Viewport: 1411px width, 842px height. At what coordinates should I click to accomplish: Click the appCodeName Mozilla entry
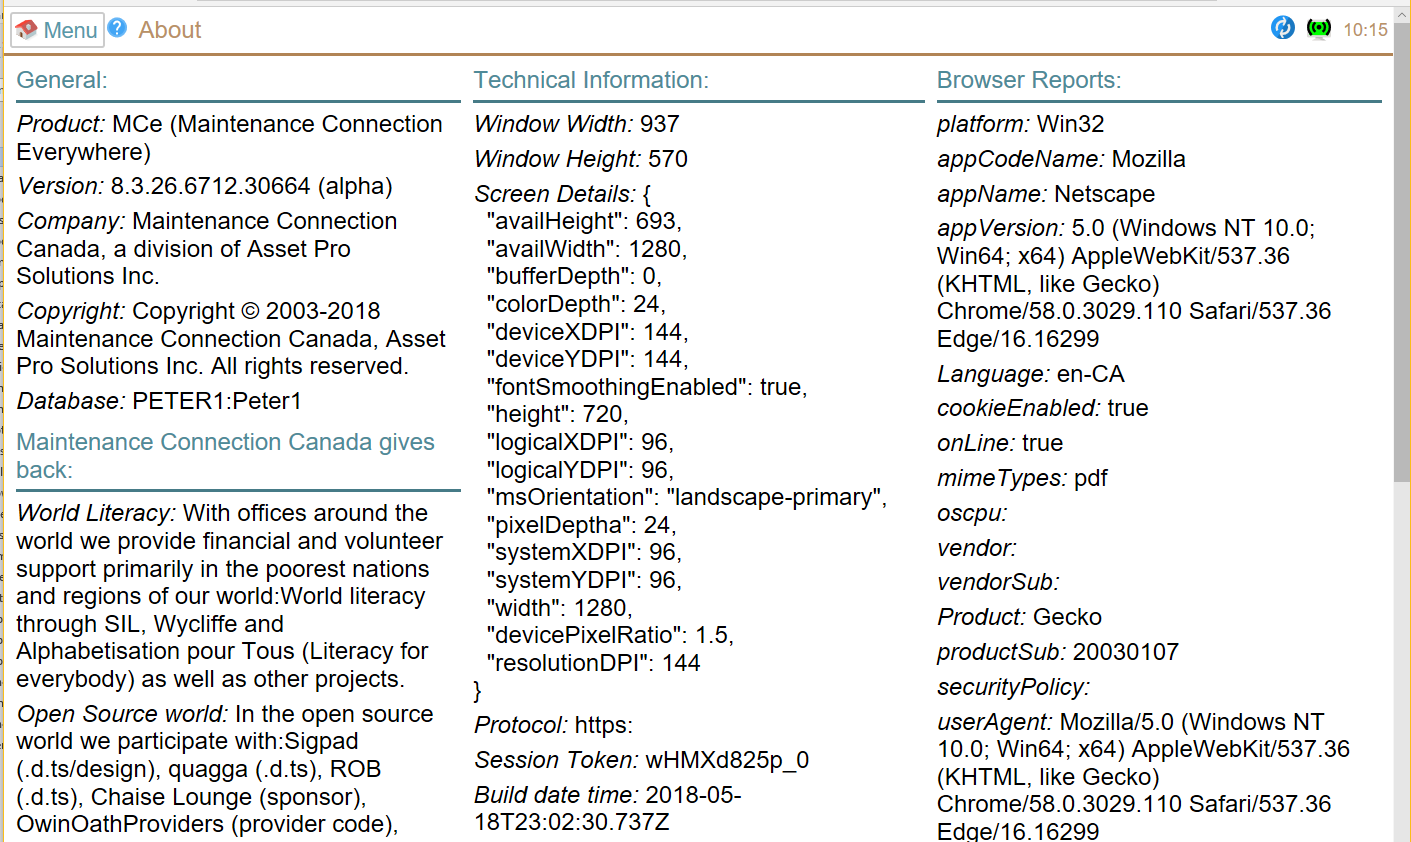pos(1061,159)
